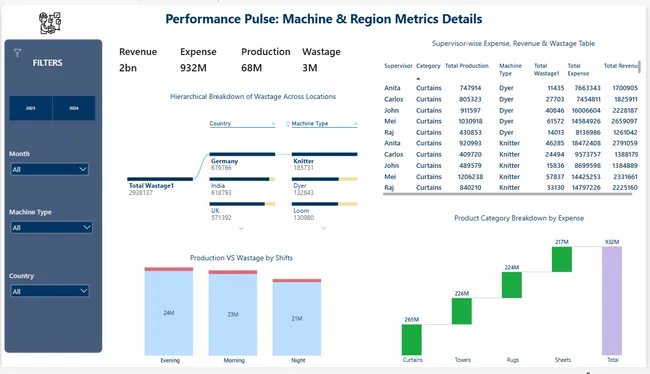Click the green Curtains waterfall bar

pos(412,340)
